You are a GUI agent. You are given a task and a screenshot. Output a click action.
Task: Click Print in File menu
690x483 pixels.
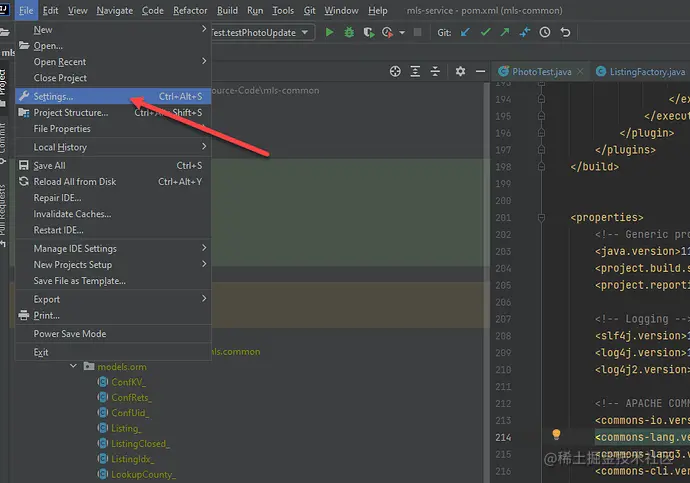[x=114, y=315]
